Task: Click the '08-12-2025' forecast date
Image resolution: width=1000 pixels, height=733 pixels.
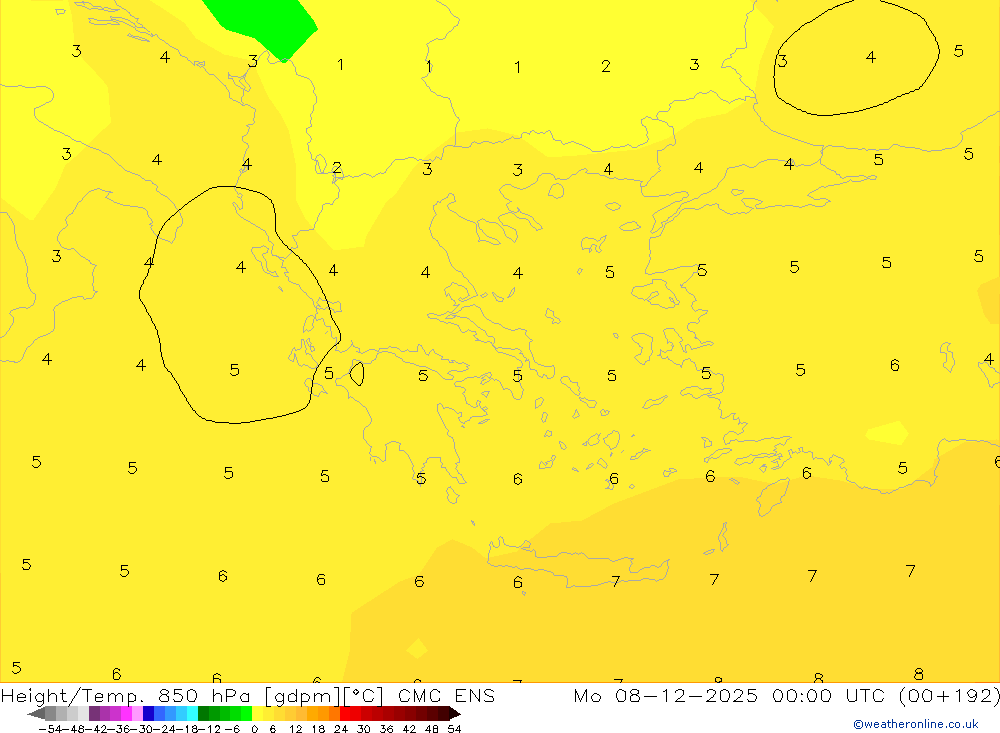Action: coord(686,695)
